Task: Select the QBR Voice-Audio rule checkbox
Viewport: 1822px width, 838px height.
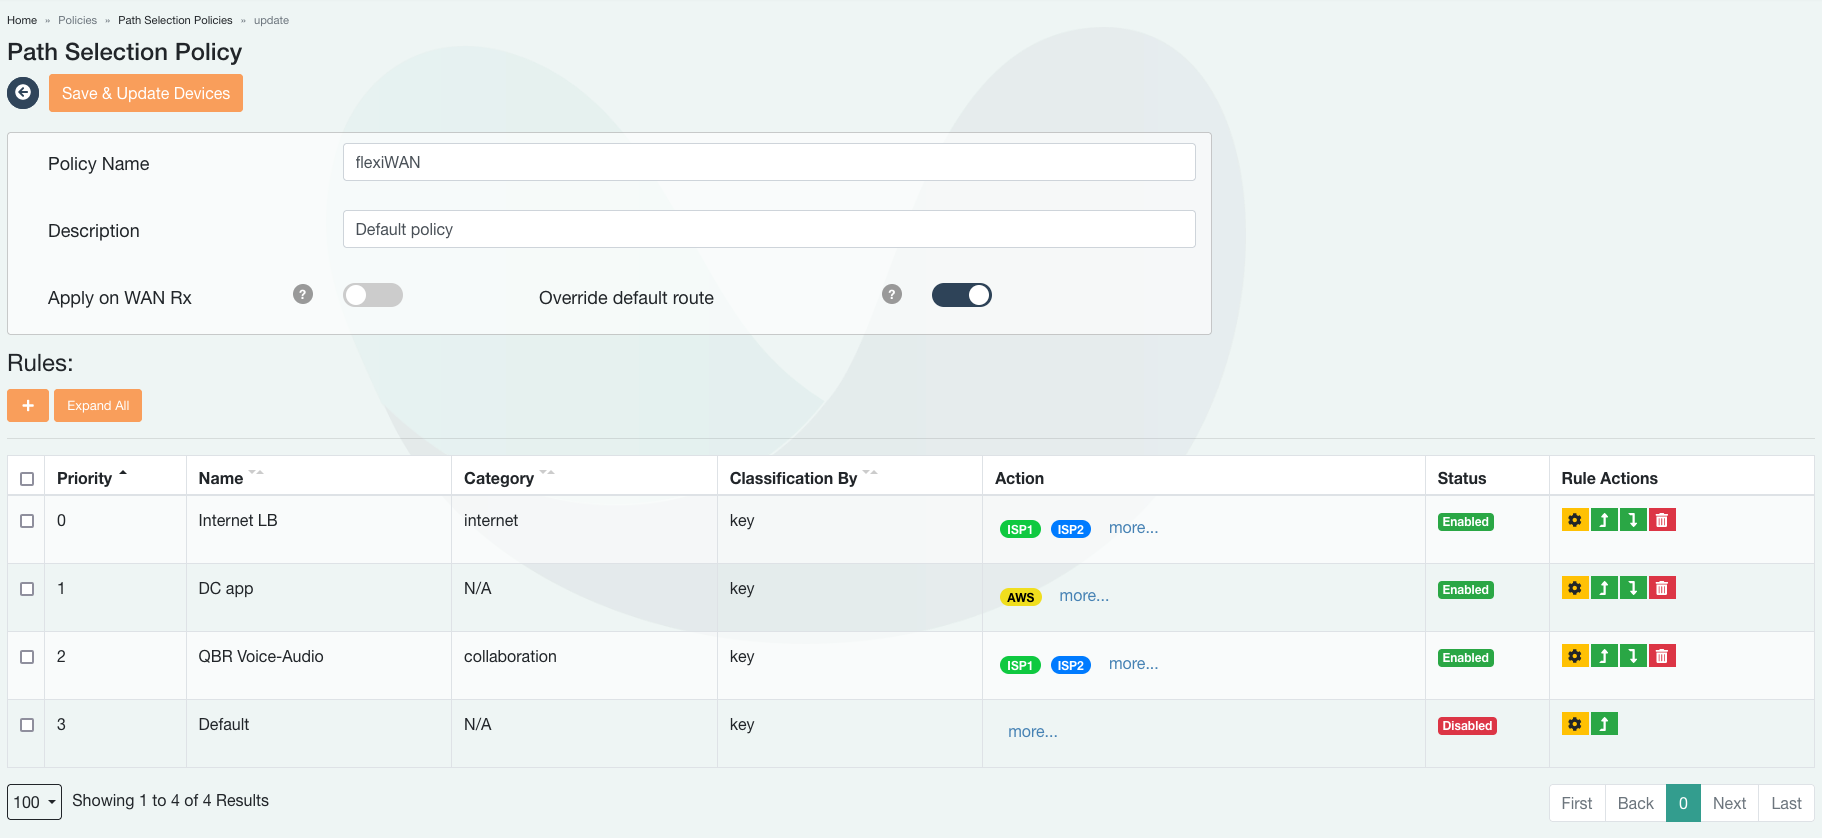Action: coord(27,657)
